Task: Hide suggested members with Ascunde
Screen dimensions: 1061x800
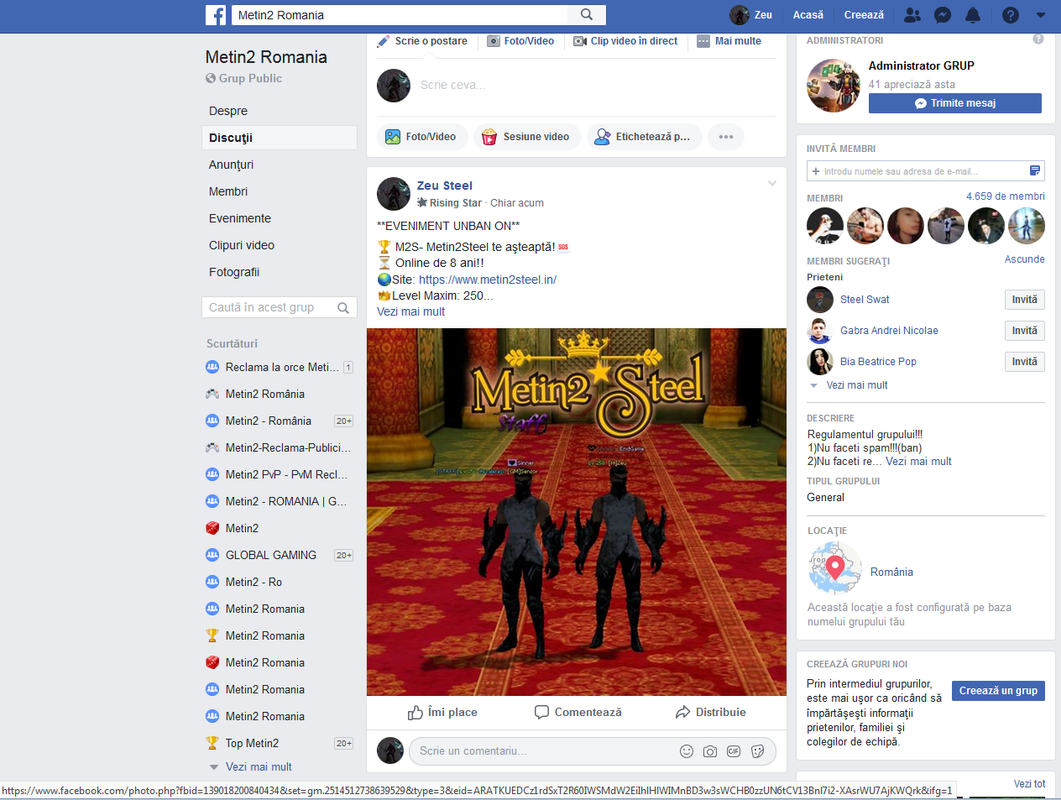Action: point(1024,259)
